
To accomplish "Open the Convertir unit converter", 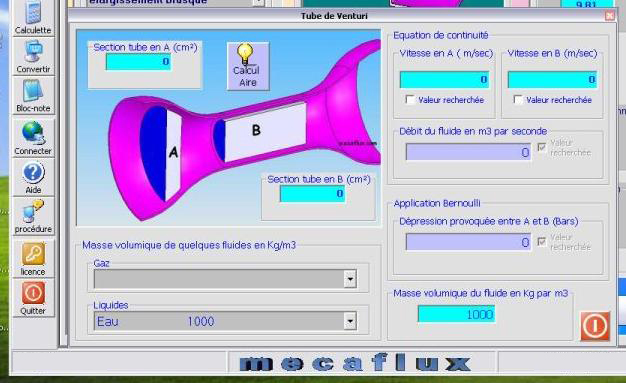I will [x=33, y=56].
